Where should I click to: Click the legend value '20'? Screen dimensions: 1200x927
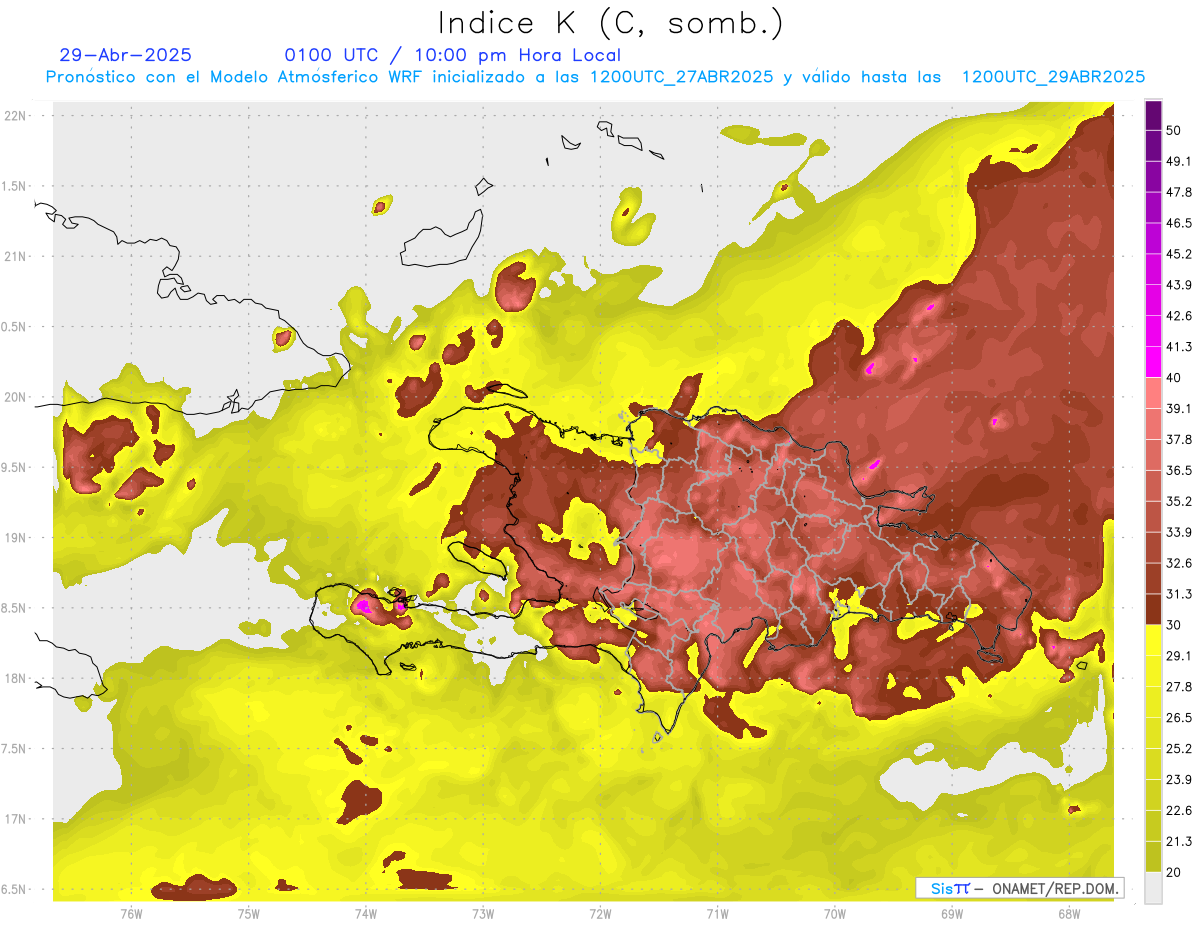(1174, 873)
